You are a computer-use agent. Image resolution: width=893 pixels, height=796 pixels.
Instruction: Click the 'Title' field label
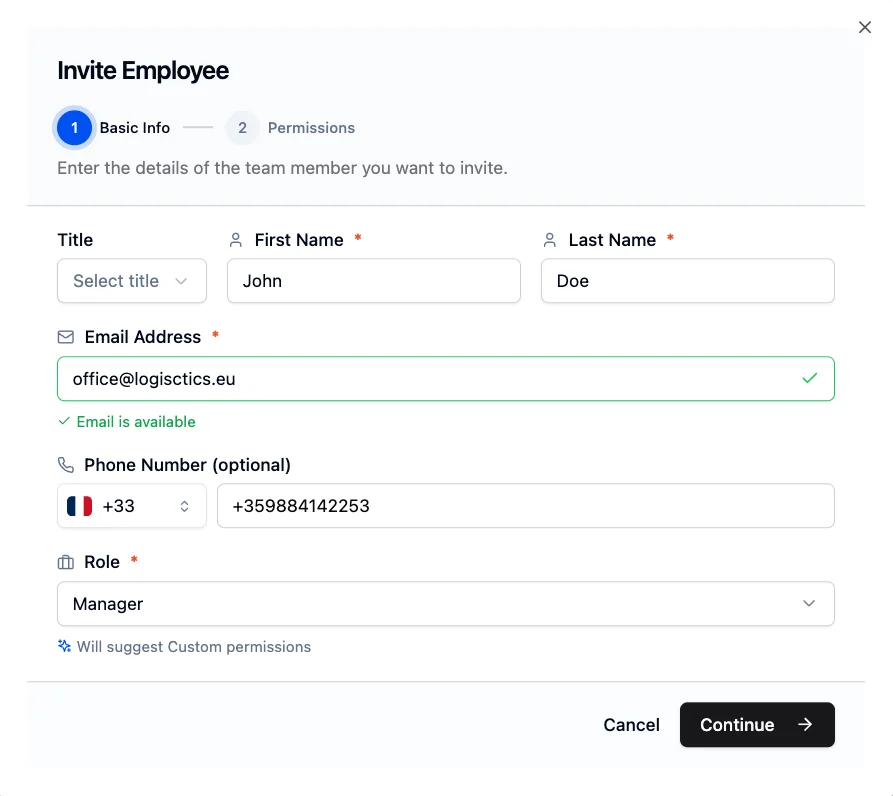click(75, 240)
